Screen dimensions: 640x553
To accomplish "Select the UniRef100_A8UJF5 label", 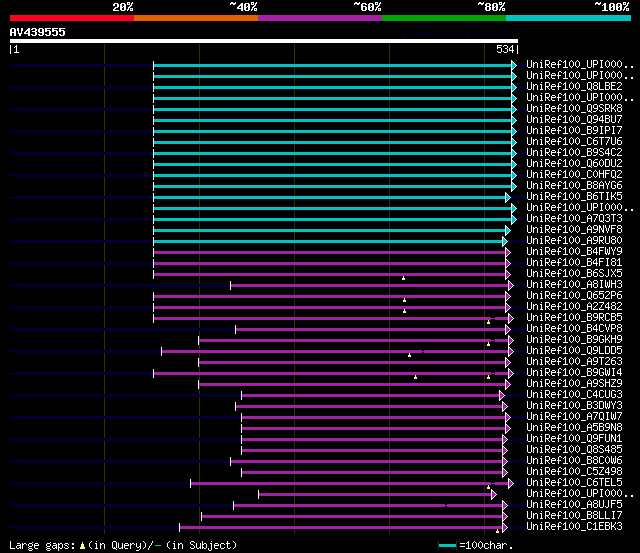I will coord(574,505).
